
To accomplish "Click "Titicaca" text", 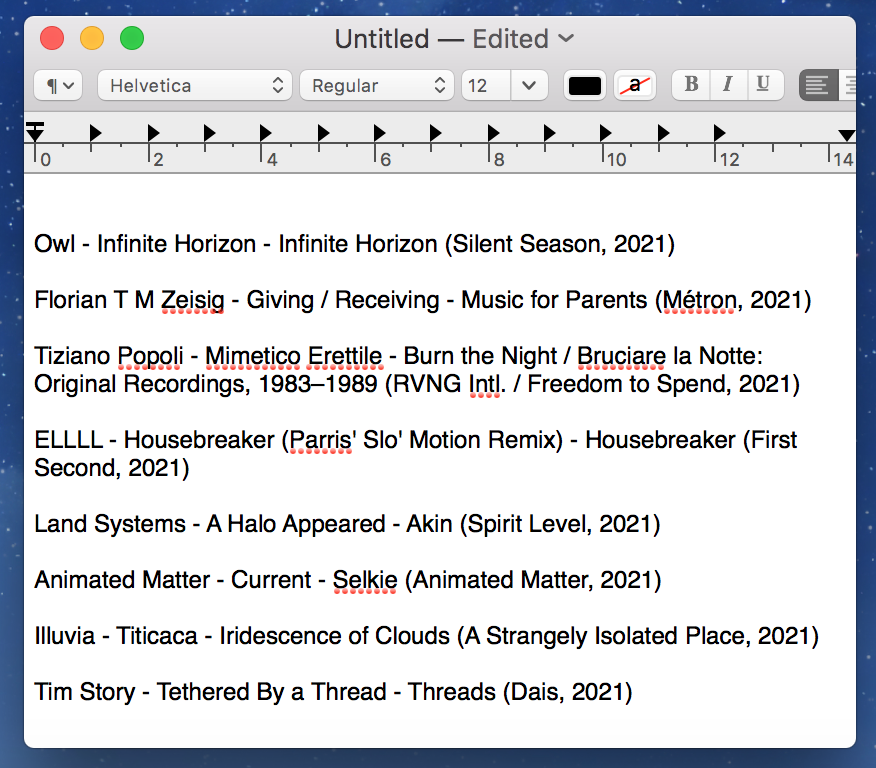I will point(157,636).
